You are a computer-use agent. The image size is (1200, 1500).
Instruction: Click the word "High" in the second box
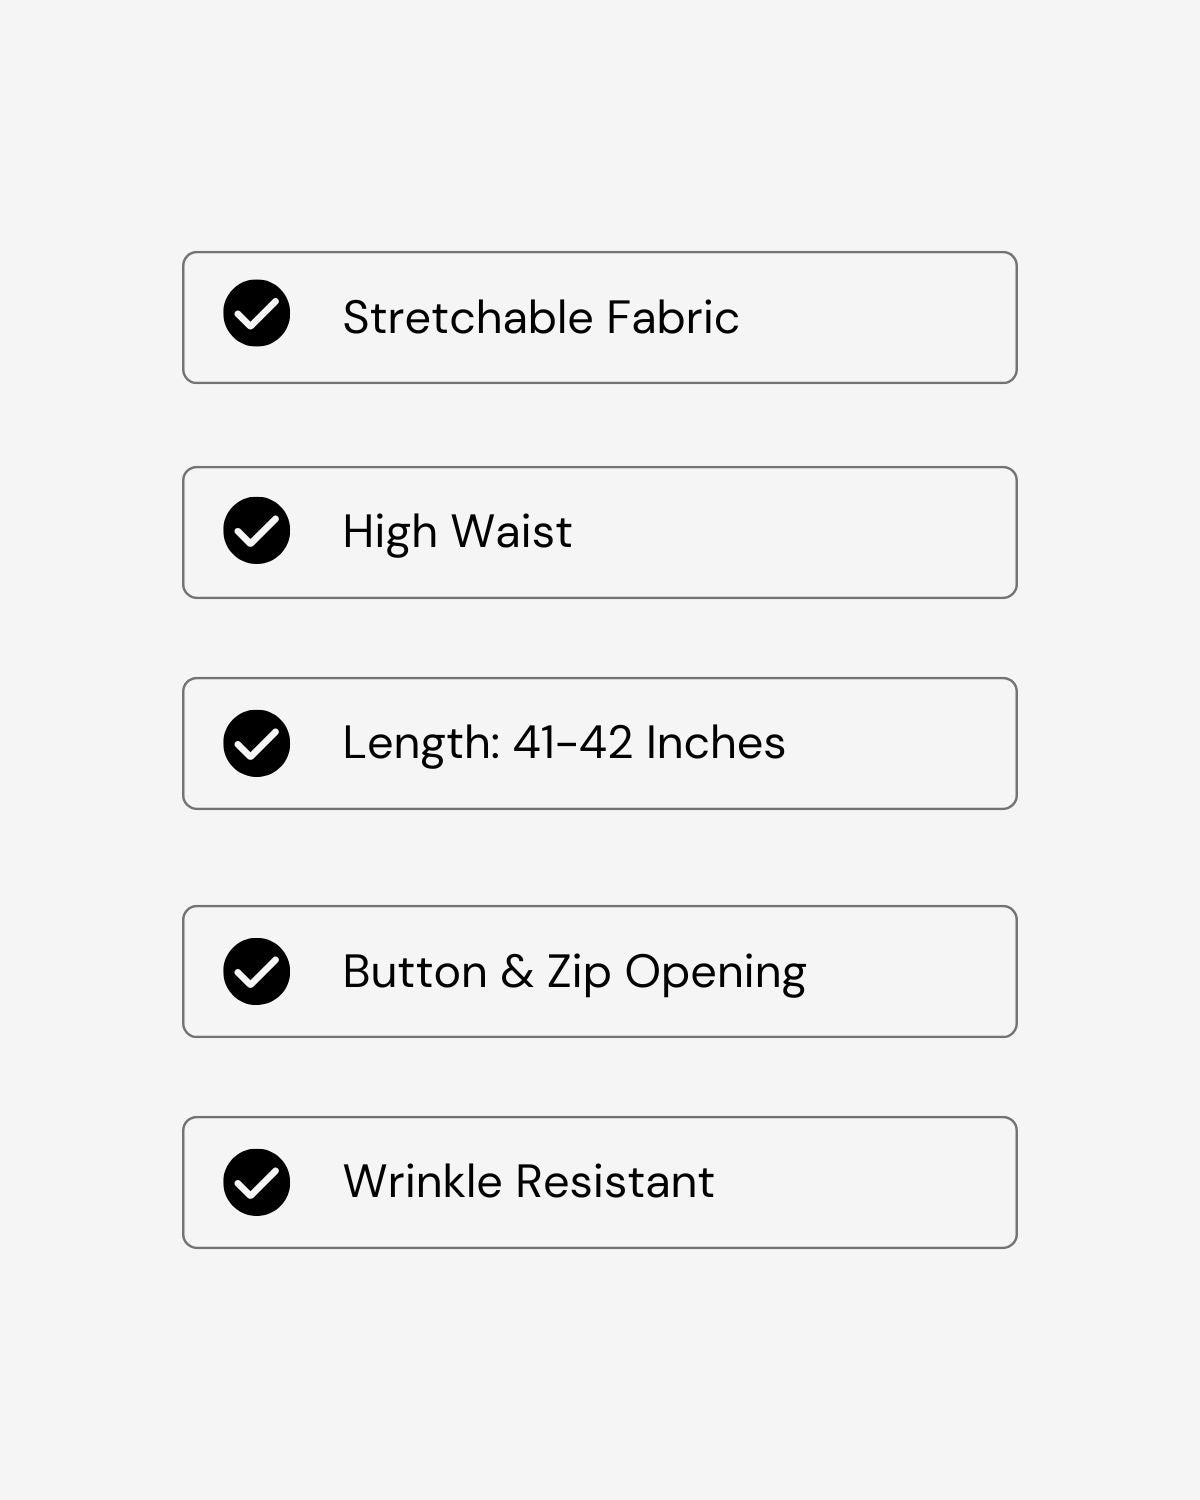point(390,531)
